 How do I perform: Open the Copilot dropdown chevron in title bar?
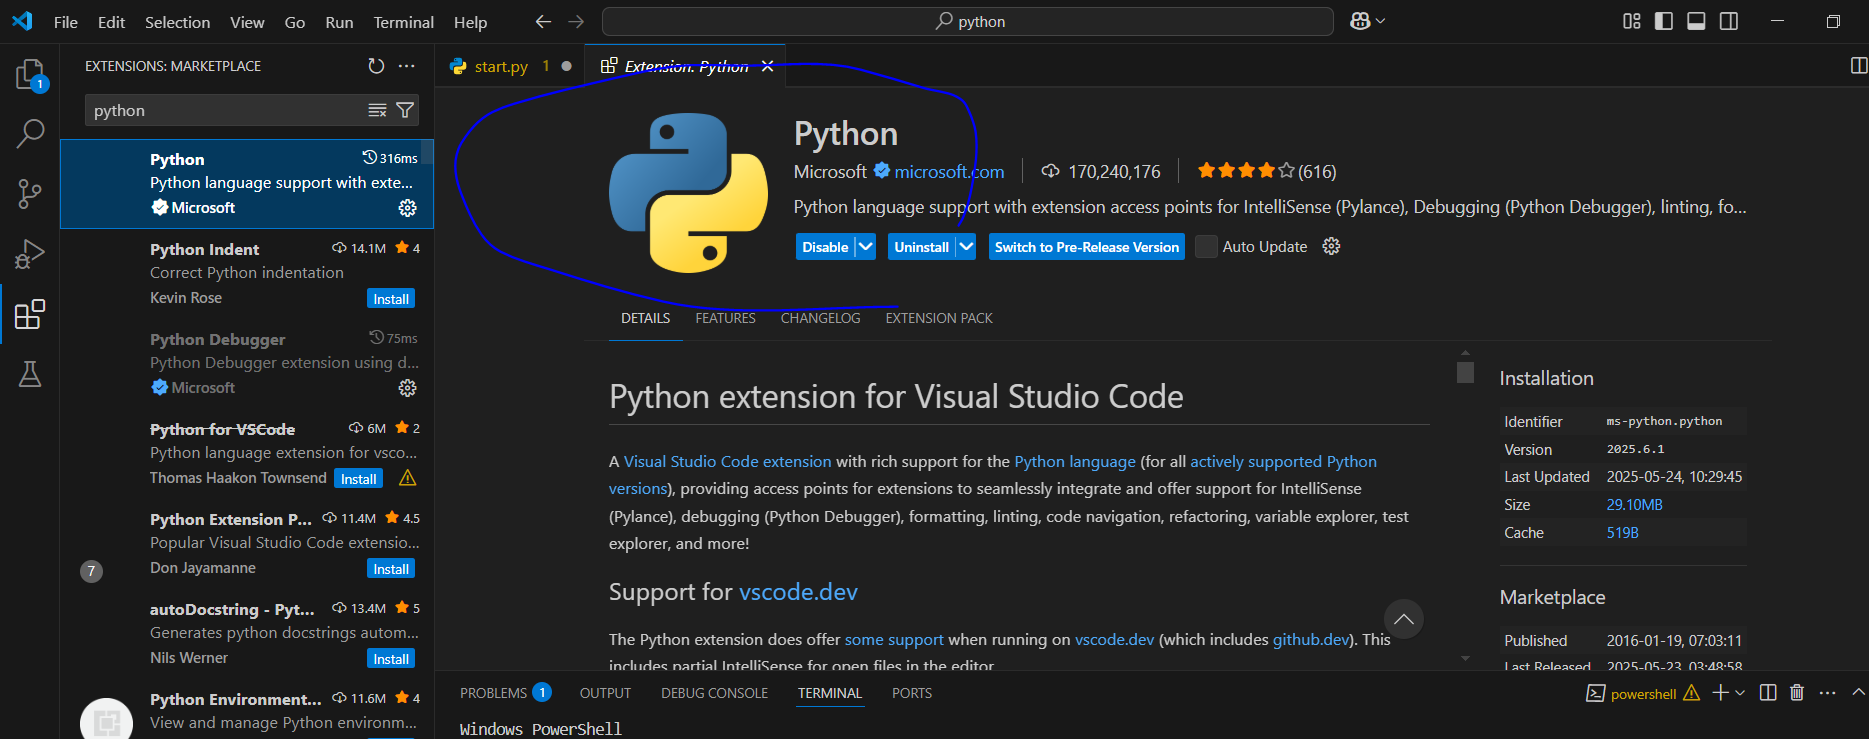pos(1381,21)
